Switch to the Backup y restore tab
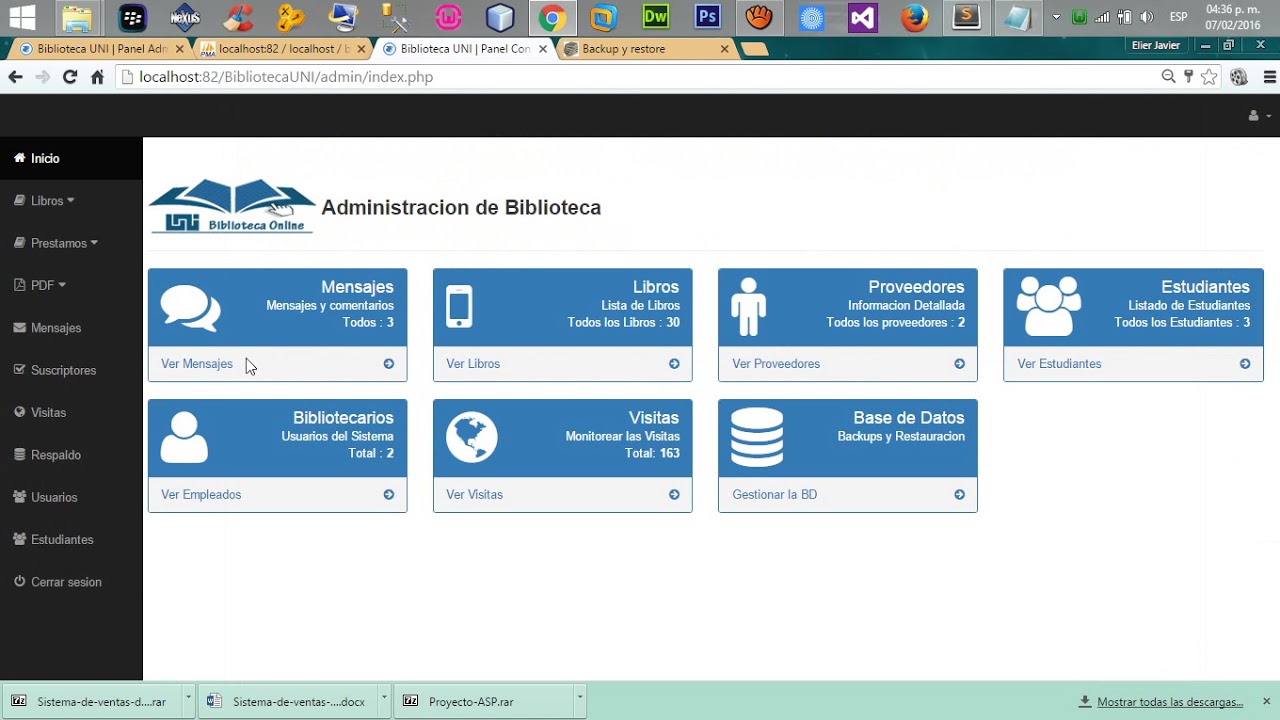 coord(623,49)
